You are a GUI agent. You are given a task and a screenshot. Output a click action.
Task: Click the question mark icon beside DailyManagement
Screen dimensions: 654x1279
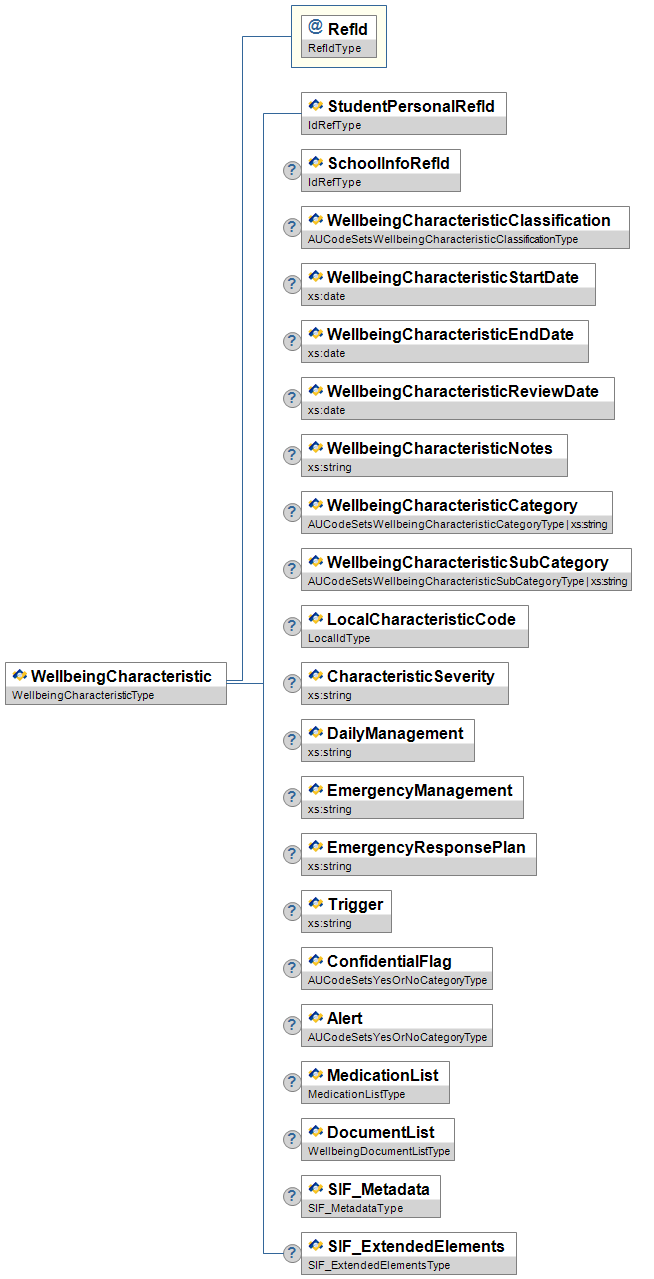pos(292,740)
